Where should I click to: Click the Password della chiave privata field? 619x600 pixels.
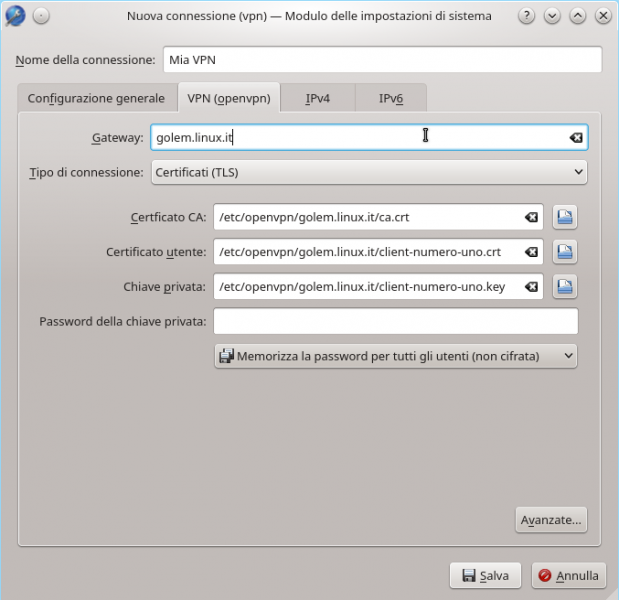pos(396,321)
